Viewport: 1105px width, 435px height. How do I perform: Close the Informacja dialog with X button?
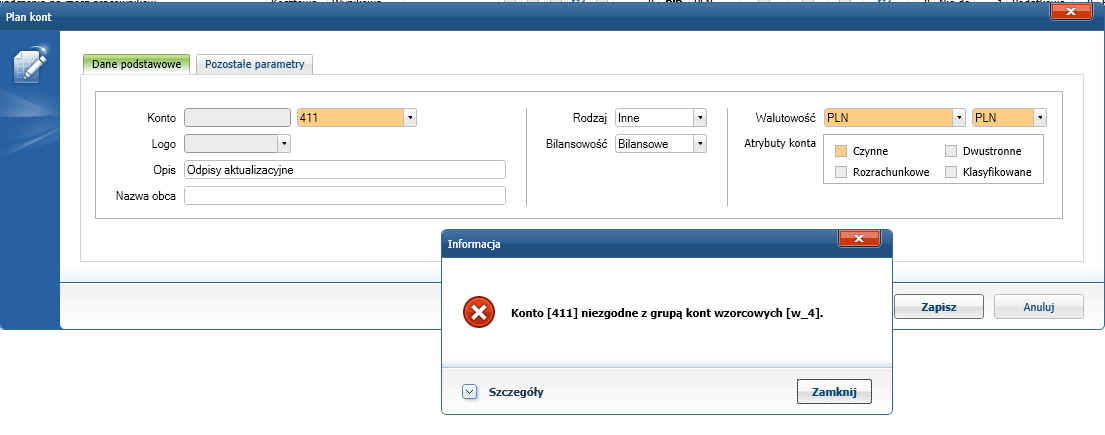[x=859, y=238]
